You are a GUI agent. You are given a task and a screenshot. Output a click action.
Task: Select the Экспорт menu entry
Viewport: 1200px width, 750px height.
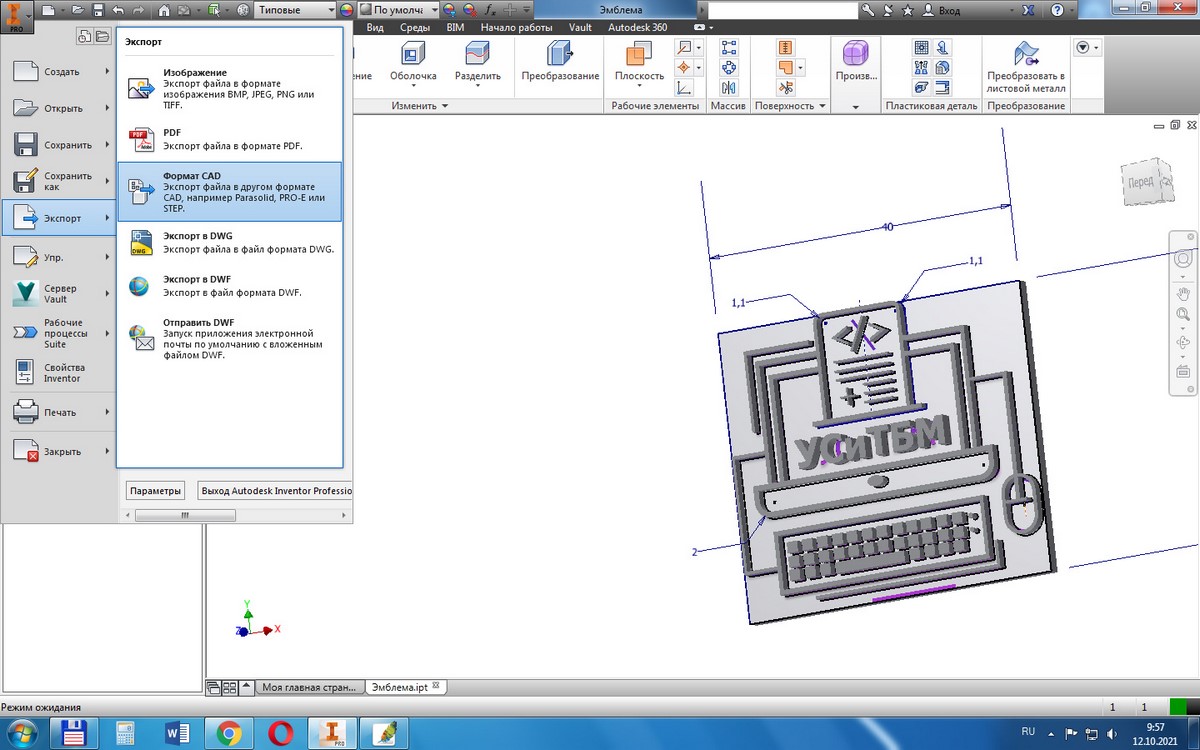click(x=59, y=218)
